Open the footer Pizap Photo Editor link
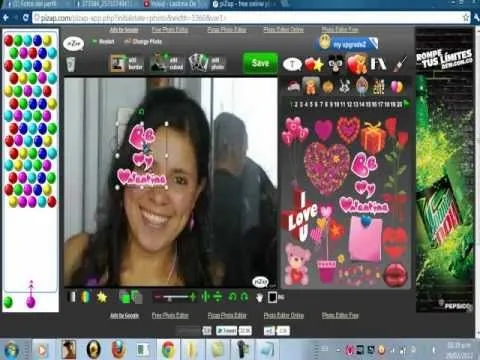The width and height of the screenshot is (480, 360). [x=227, y=315]
